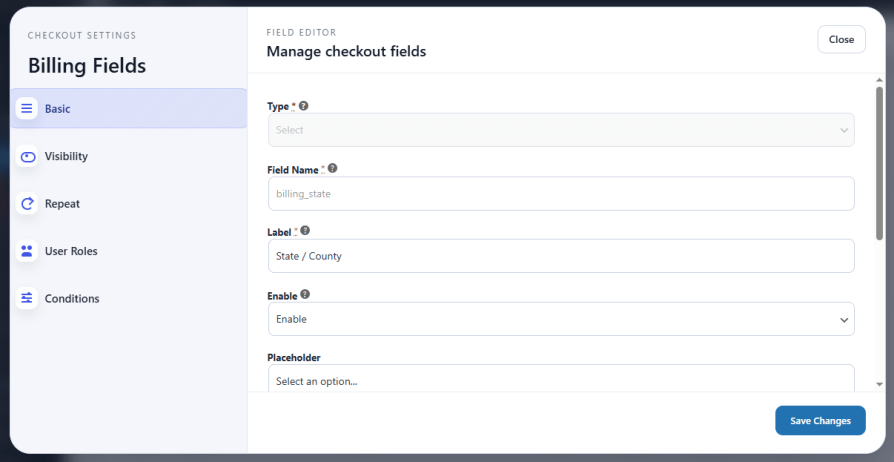Open the Type select dropdown
Screen dimensions: 894x462
pos(560,130)
